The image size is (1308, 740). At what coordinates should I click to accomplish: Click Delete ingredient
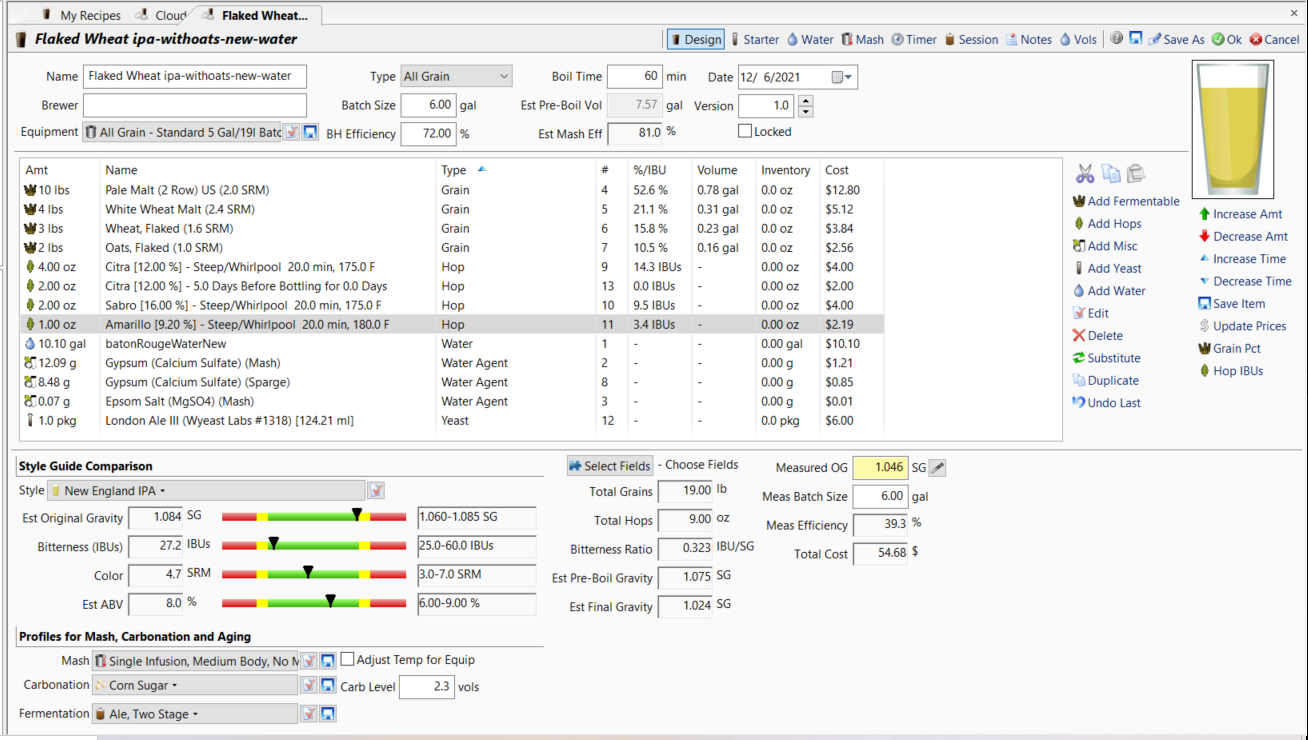(1097, 336)
